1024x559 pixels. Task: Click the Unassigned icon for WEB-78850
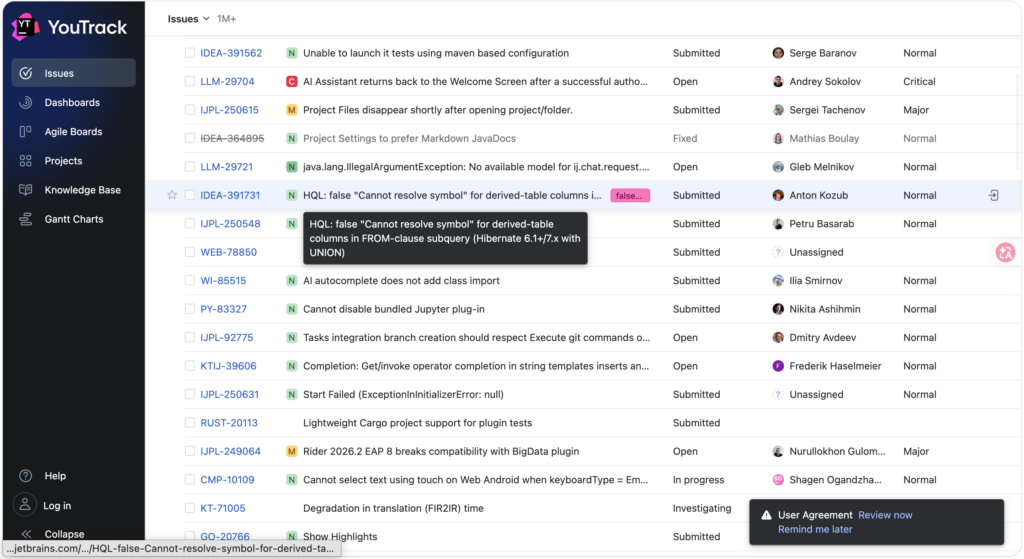[x=778, y=252]
